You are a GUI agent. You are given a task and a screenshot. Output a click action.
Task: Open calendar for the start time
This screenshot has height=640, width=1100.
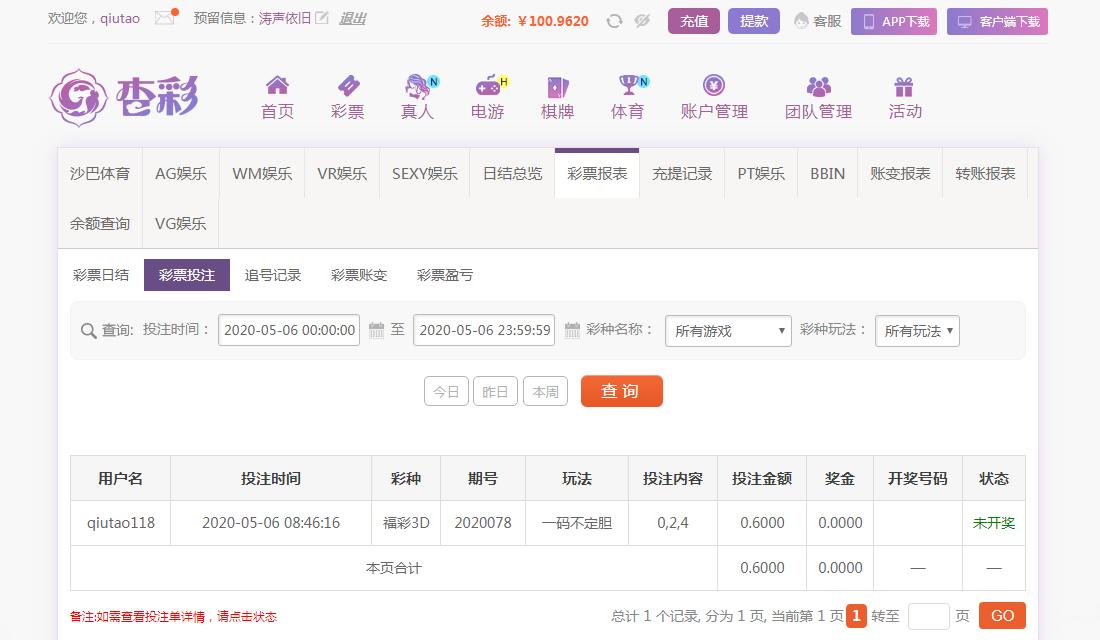[x=376, y=330]
